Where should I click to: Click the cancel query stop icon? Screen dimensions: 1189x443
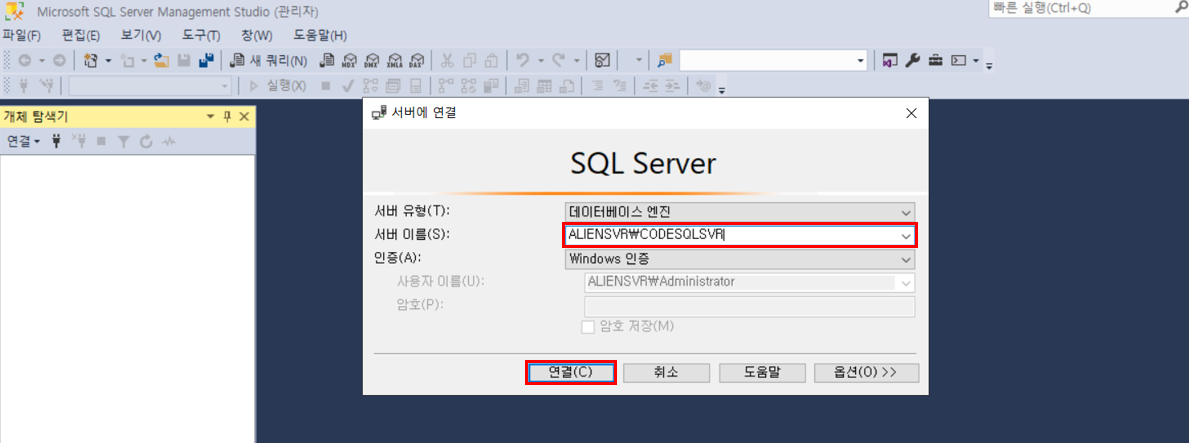(x=326, y=86)
